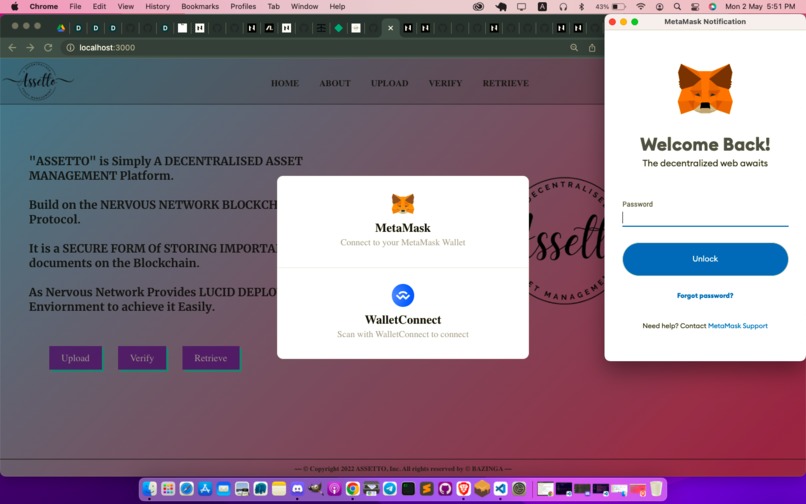Open GIMP from the Dock
The width and height of the screenshot is (806, 504).
click(316, 488)
